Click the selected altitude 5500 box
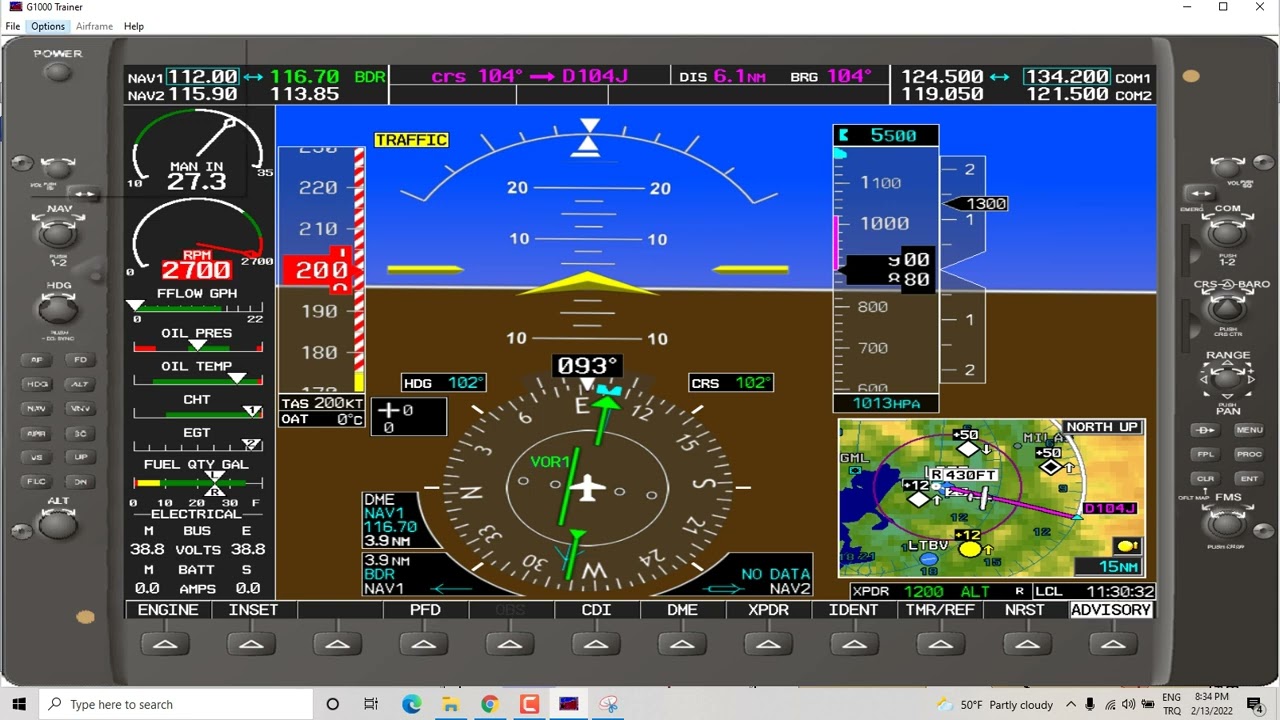The height and width of the screenshot is (720, 1280). [x=886, y=135]
